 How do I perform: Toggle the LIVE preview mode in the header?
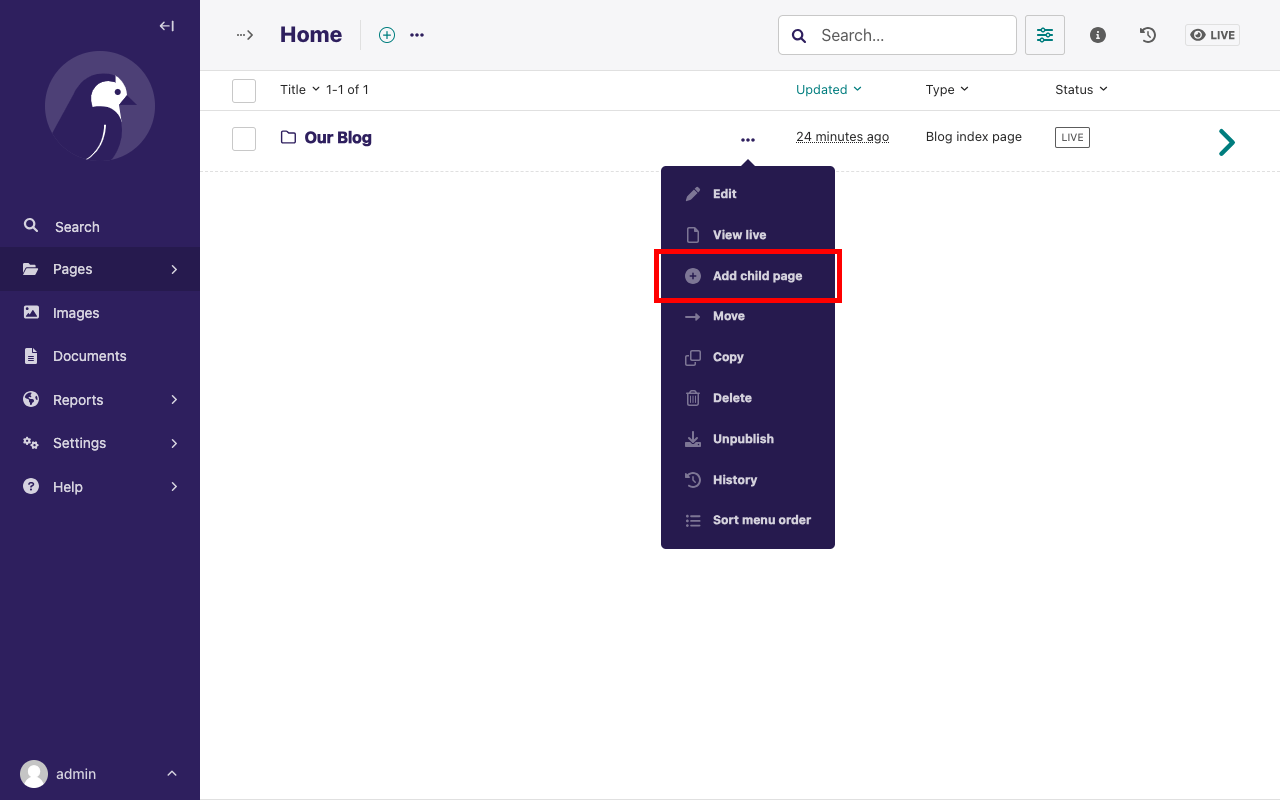1211,34
